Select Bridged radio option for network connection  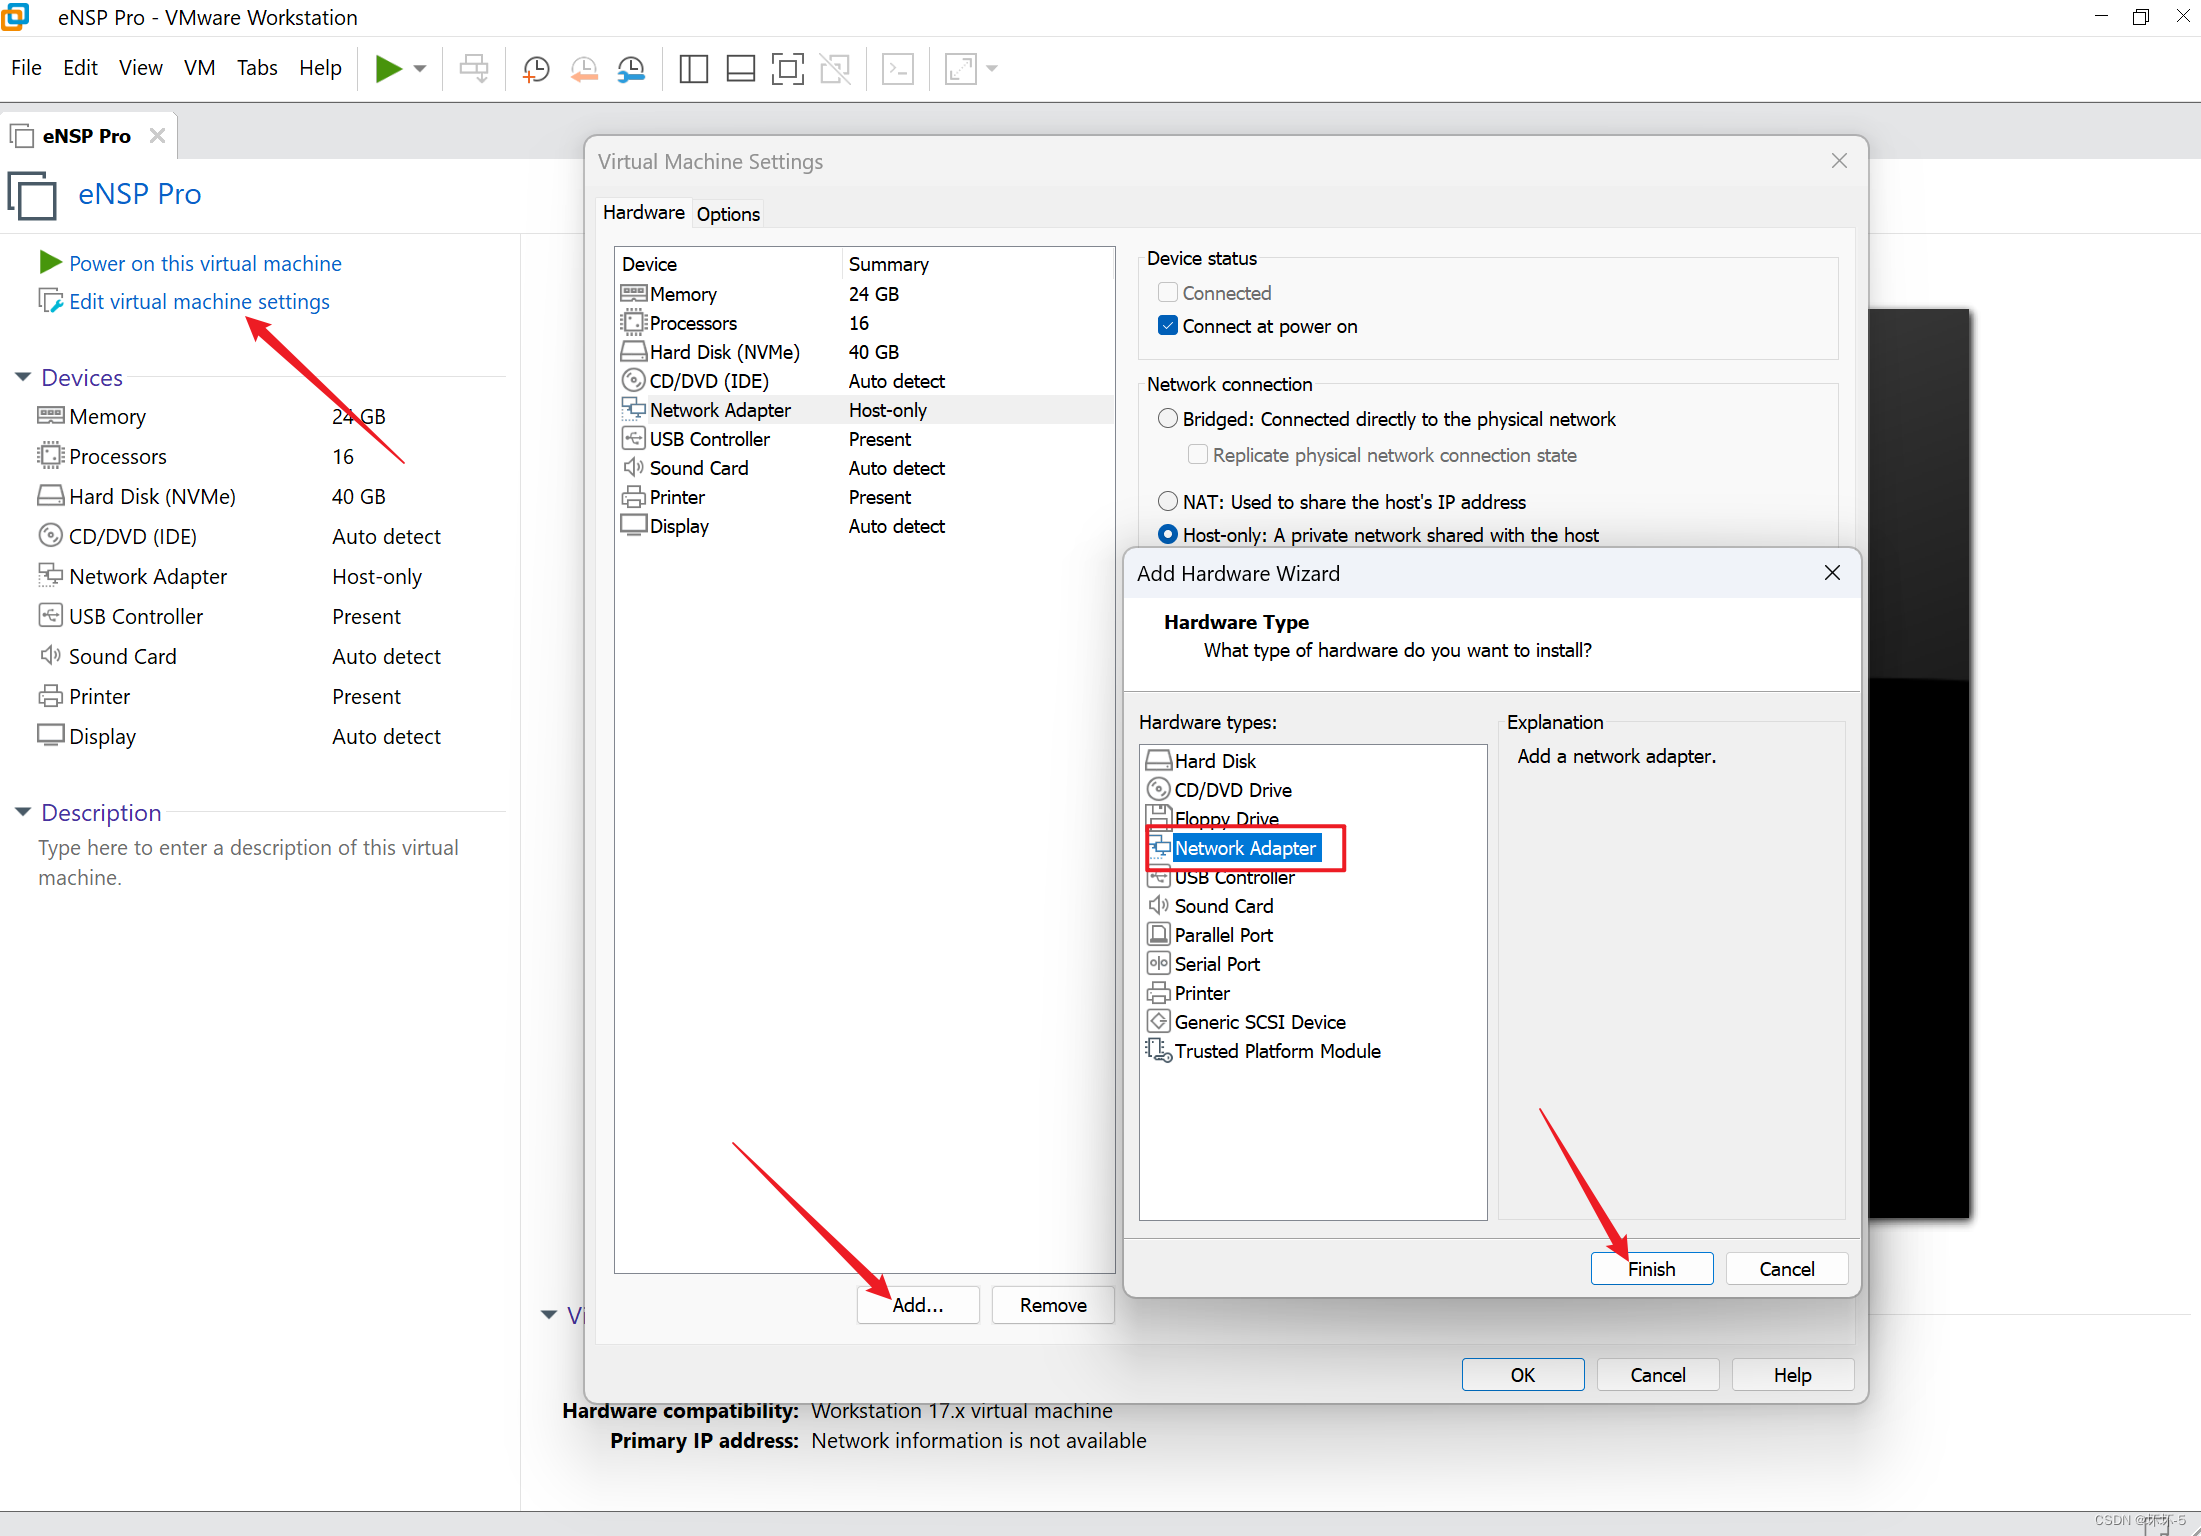pos(1167,418)
